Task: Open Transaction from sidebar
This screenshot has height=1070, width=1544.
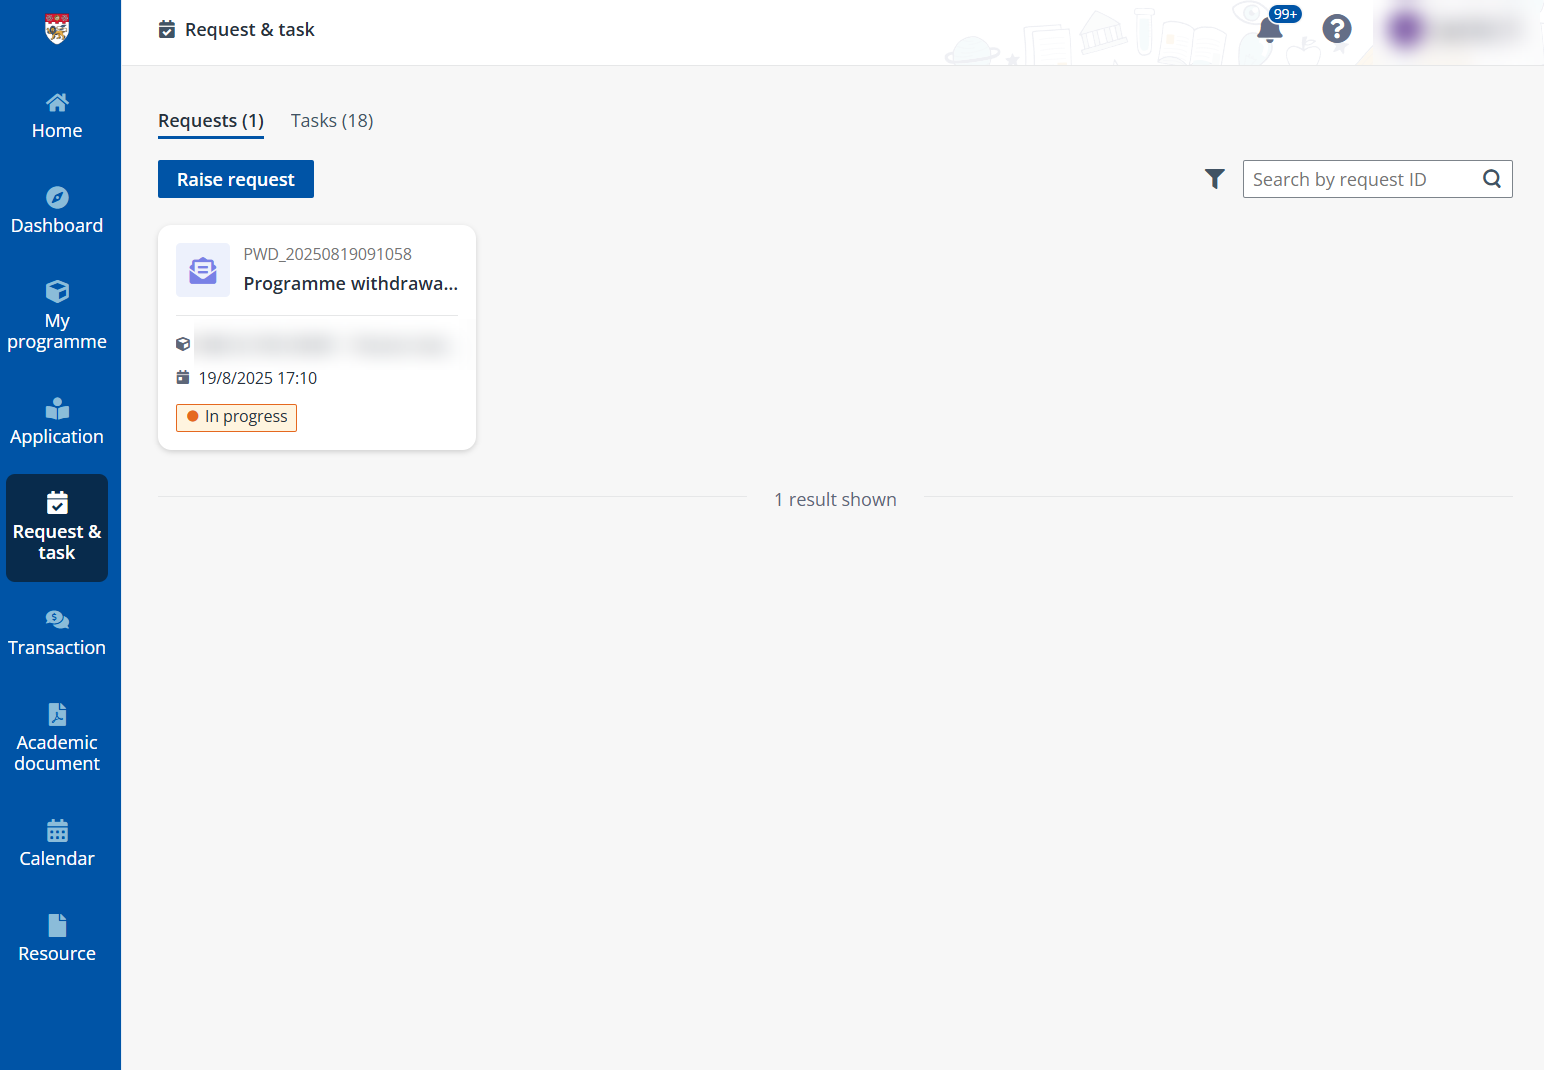Action: coord(57,633)
